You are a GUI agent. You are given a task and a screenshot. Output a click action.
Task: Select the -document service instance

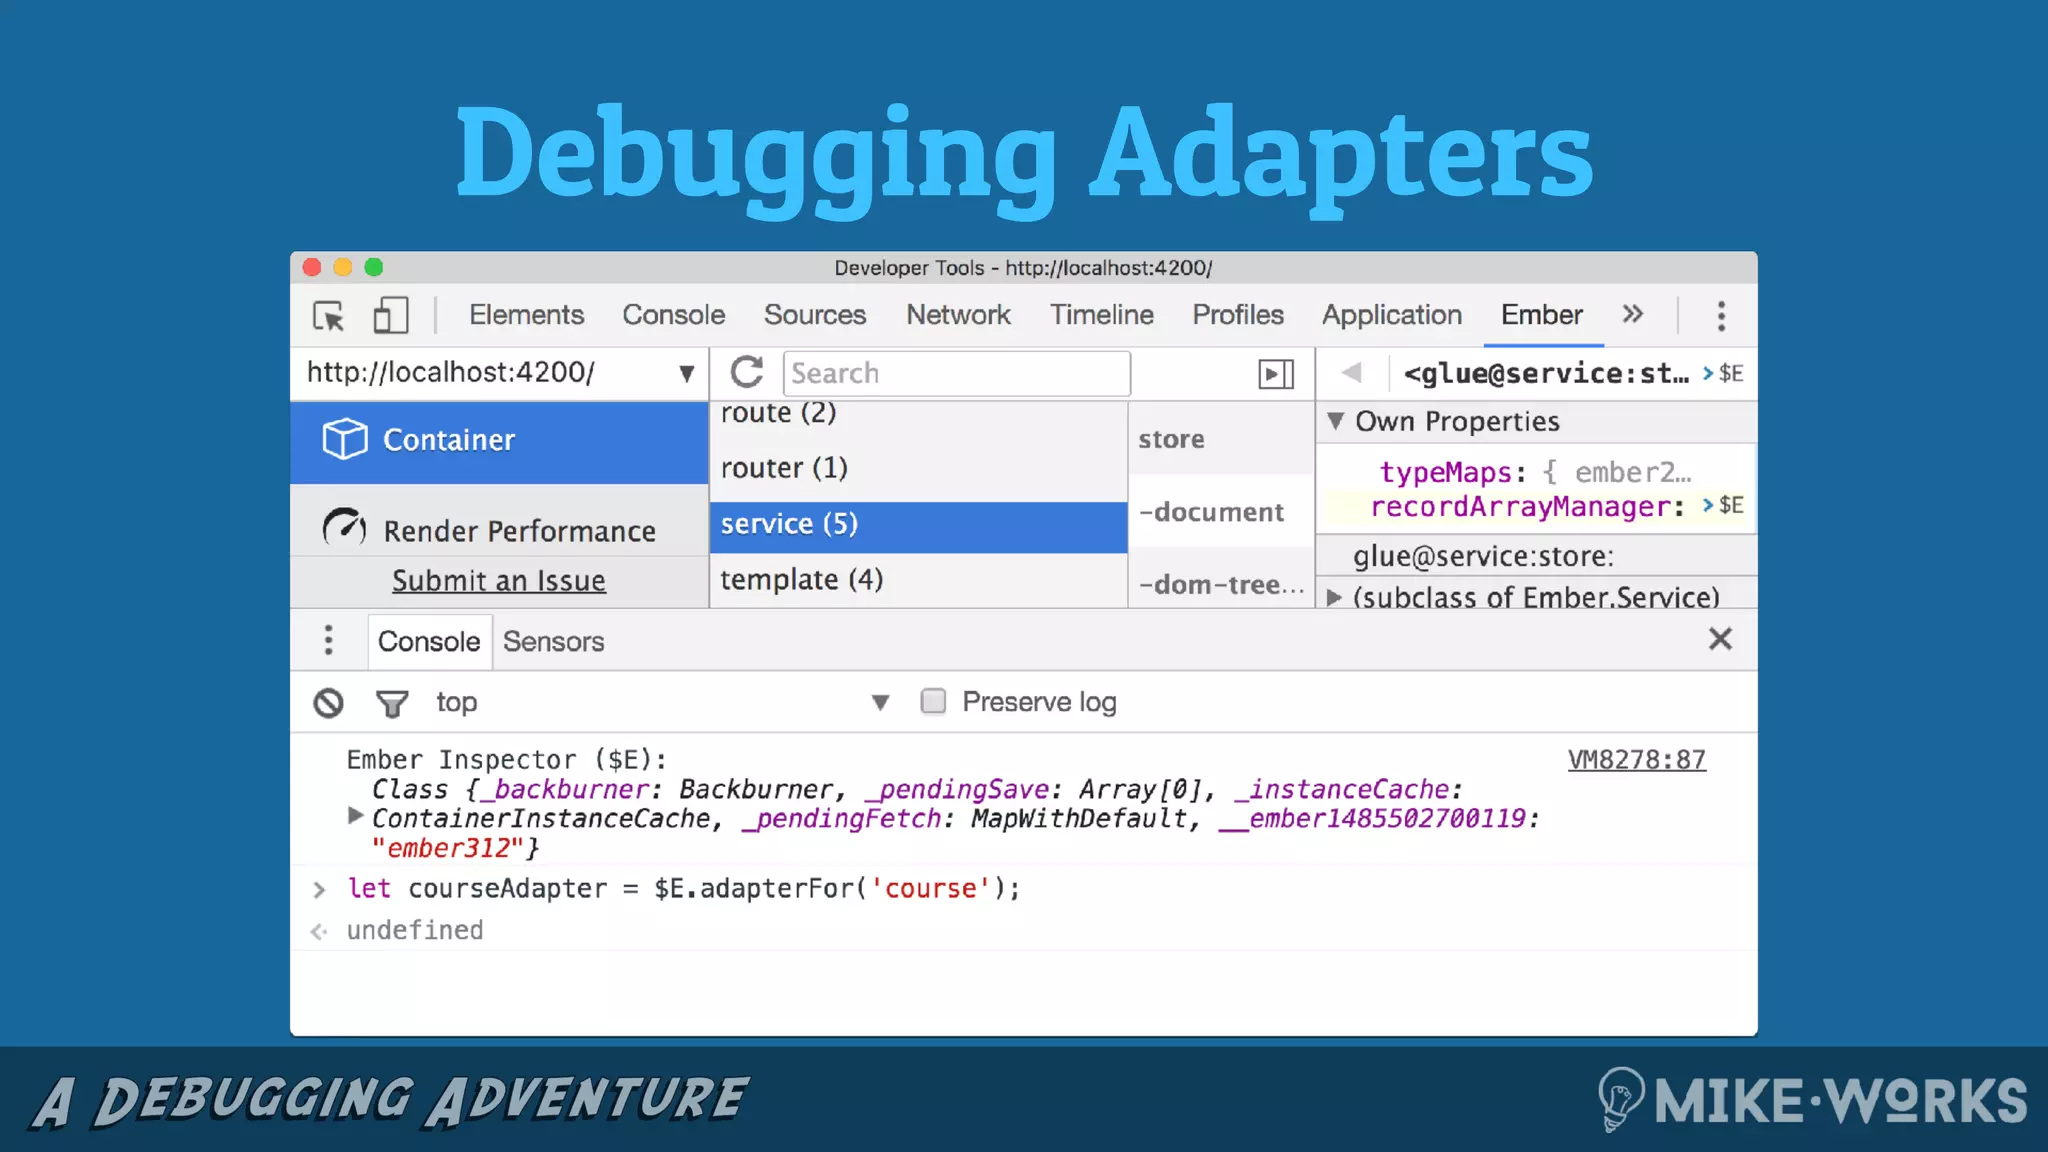pyautogui.click(x=1220, y=512)
